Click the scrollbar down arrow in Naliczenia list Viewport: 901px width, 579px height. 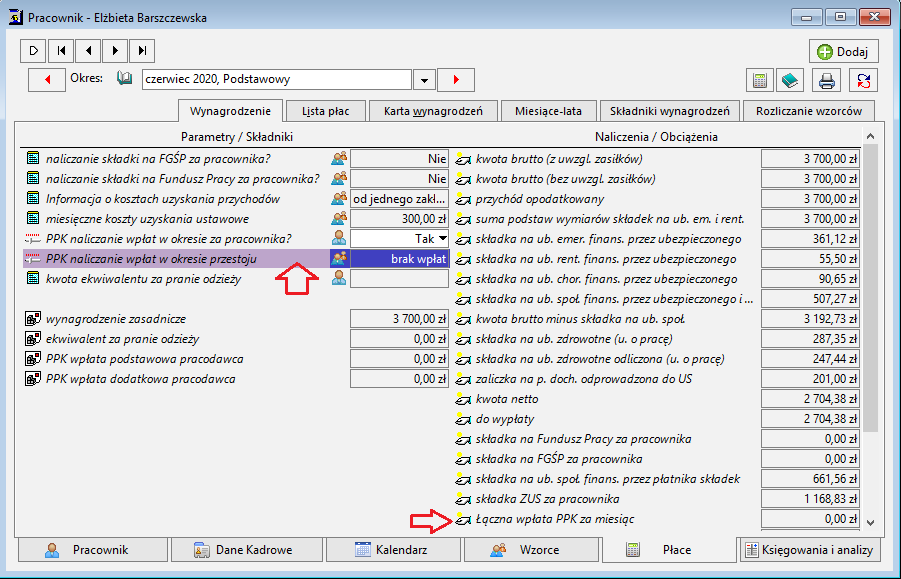(x=870, y=523)
